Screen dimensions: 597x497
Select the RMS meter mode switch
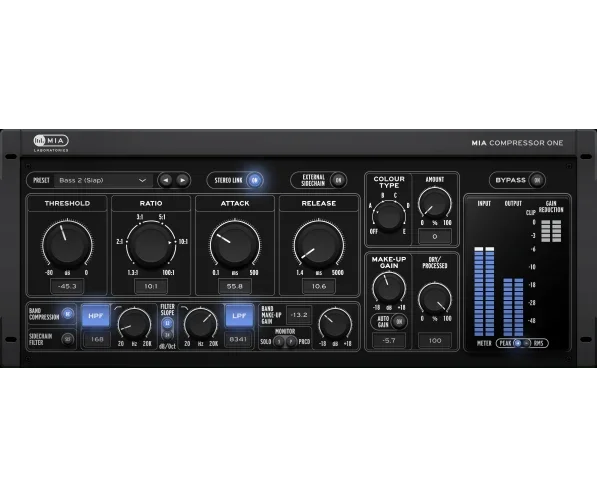pyautogui.click(x=526, y=343)
